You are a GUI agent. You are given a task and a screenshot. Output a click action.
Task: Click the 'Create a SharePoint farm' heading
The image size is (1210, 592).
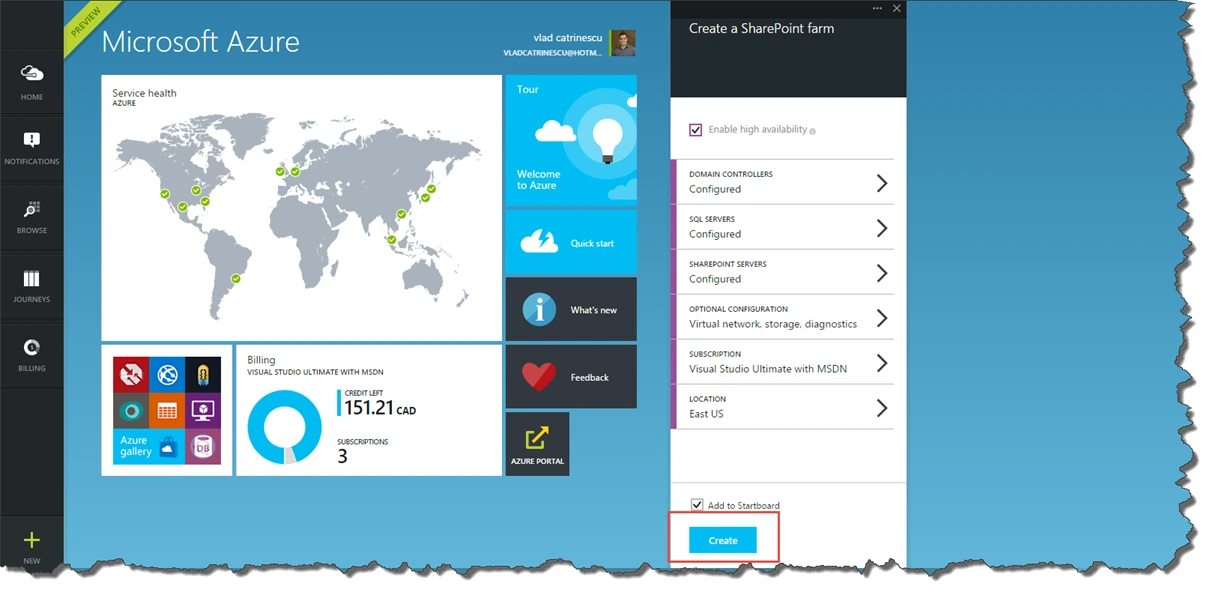click(761, 29)
